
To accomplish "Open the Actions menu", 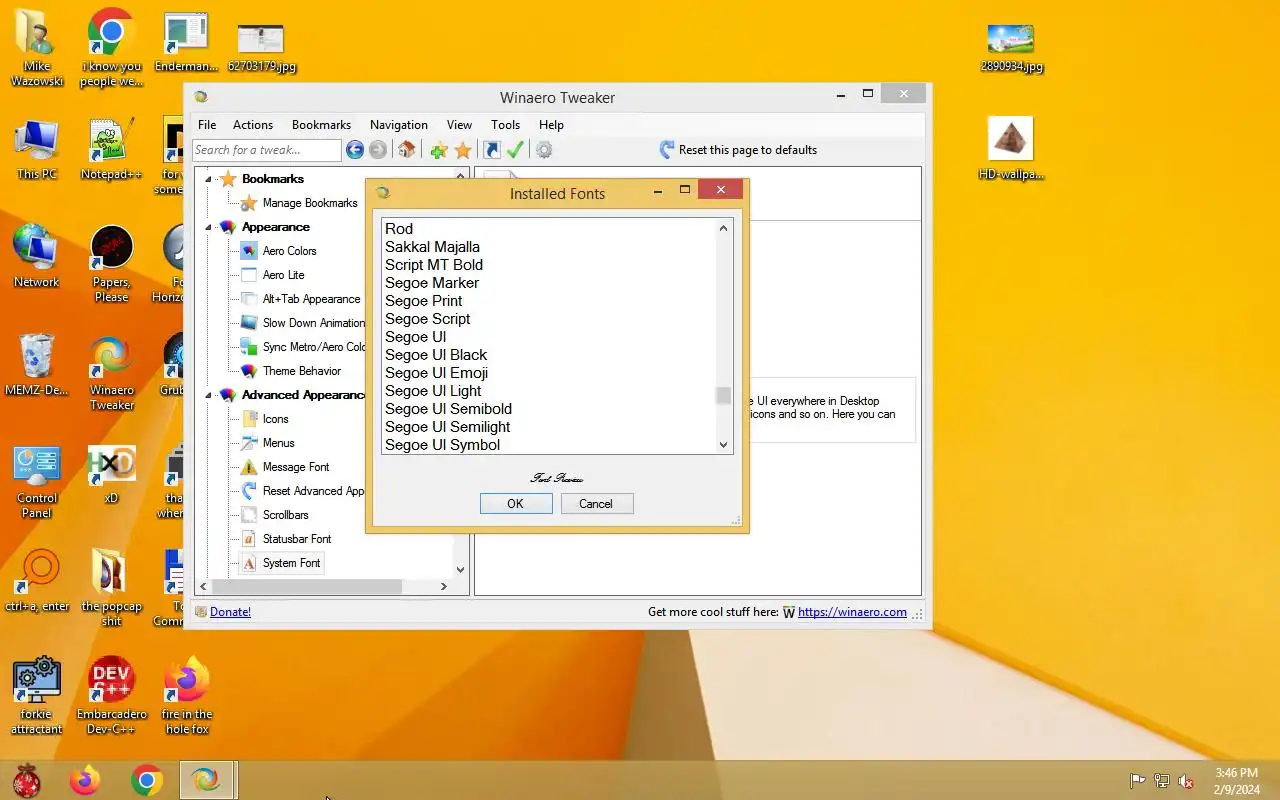I will coord(253,125).
